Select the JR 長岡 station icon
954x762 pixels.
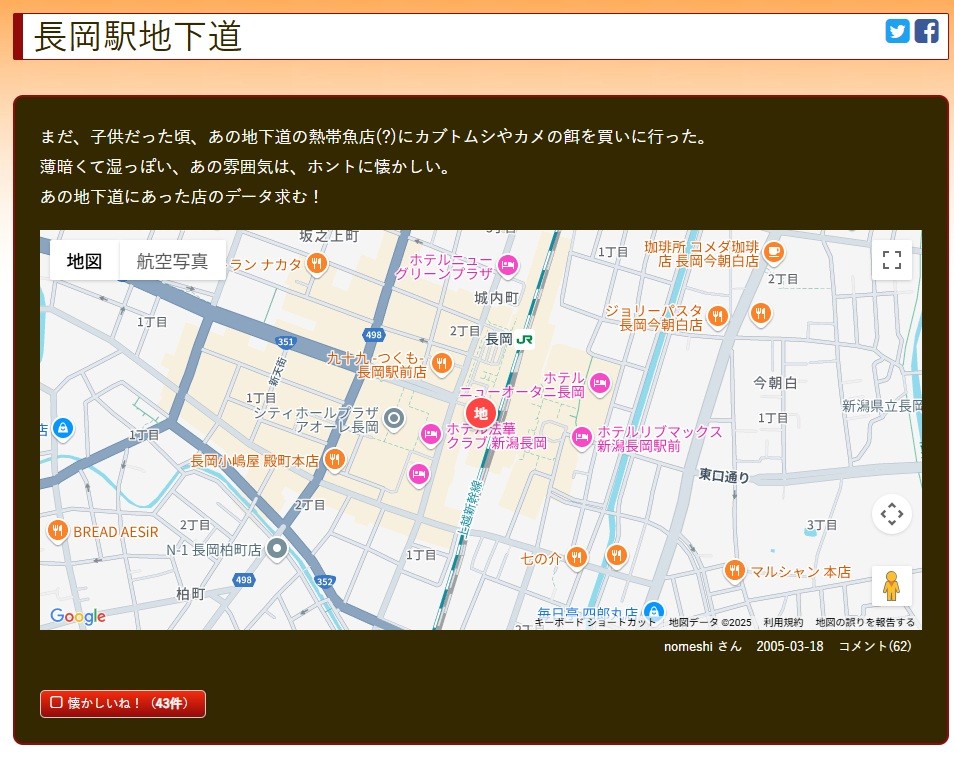coord(524,339)
